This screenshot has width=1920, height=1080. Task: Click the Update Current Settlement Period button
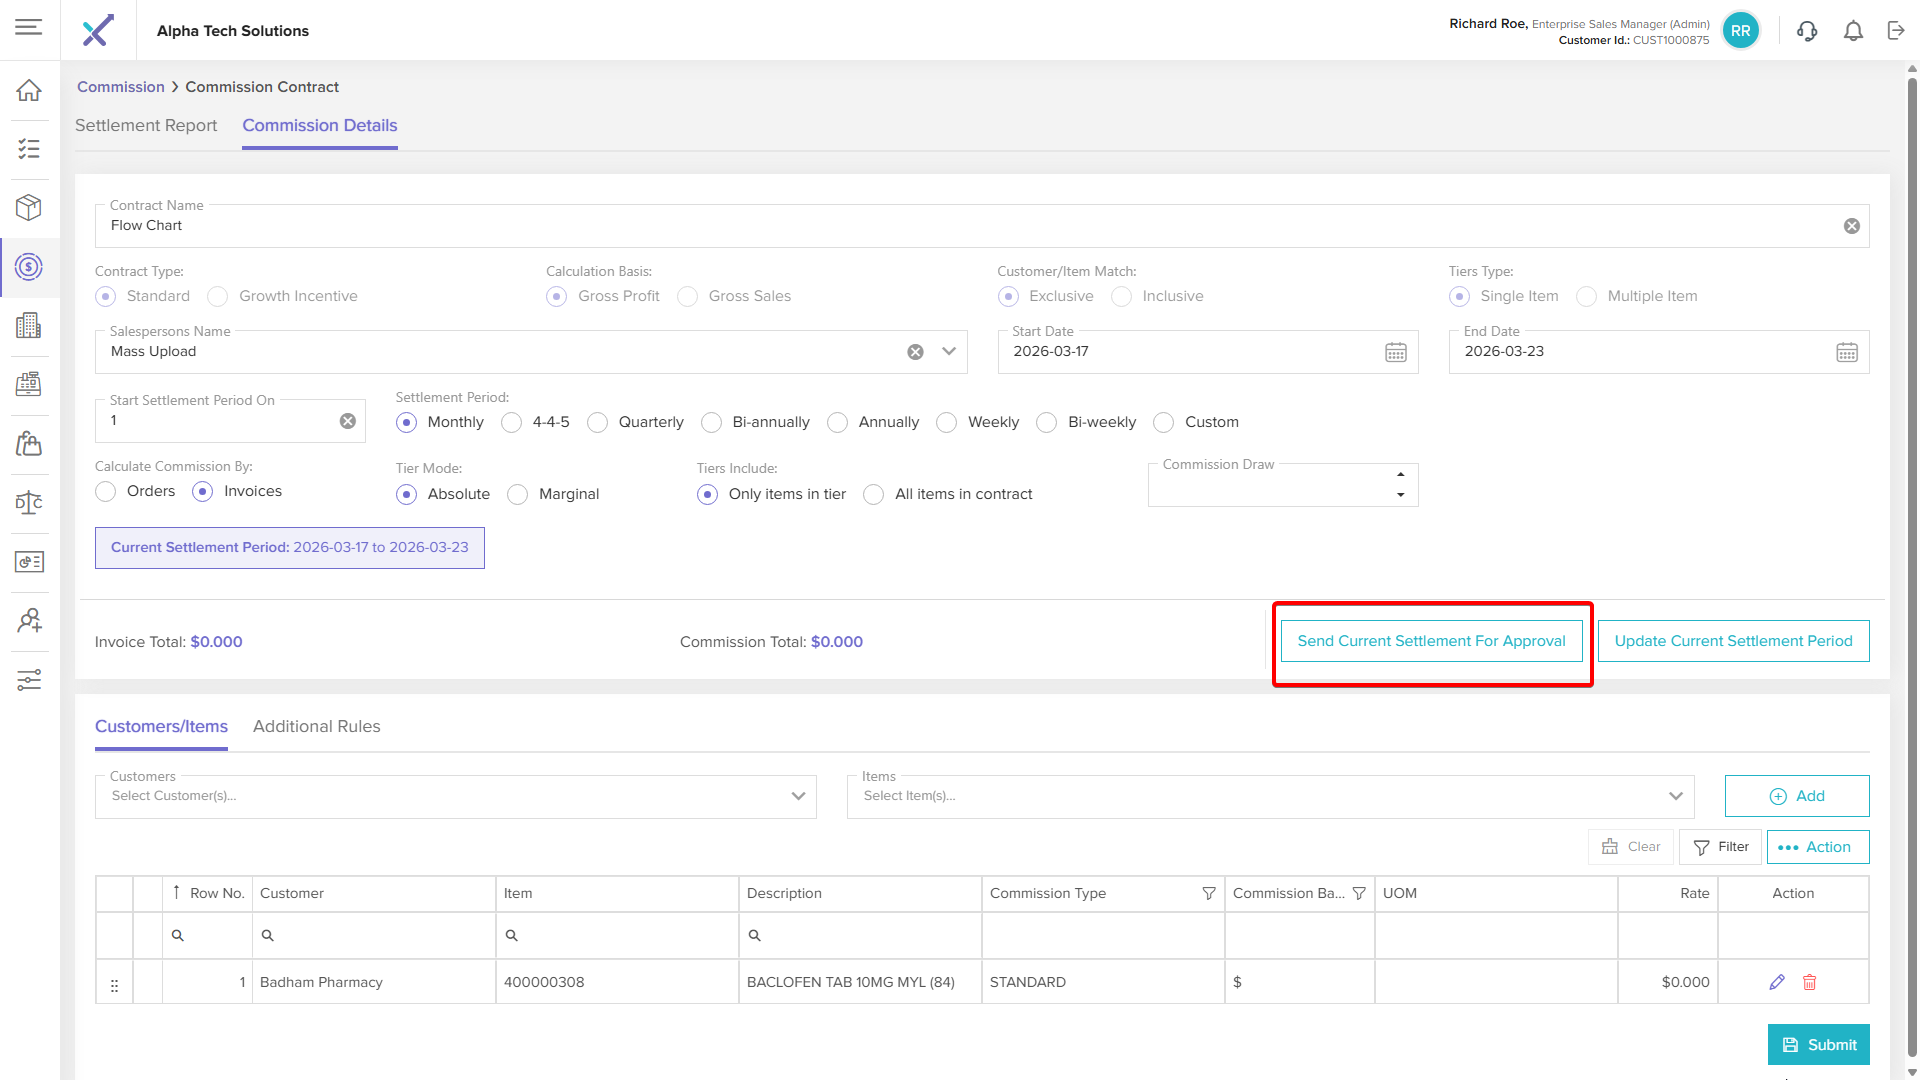click(x=1733, y=641)
